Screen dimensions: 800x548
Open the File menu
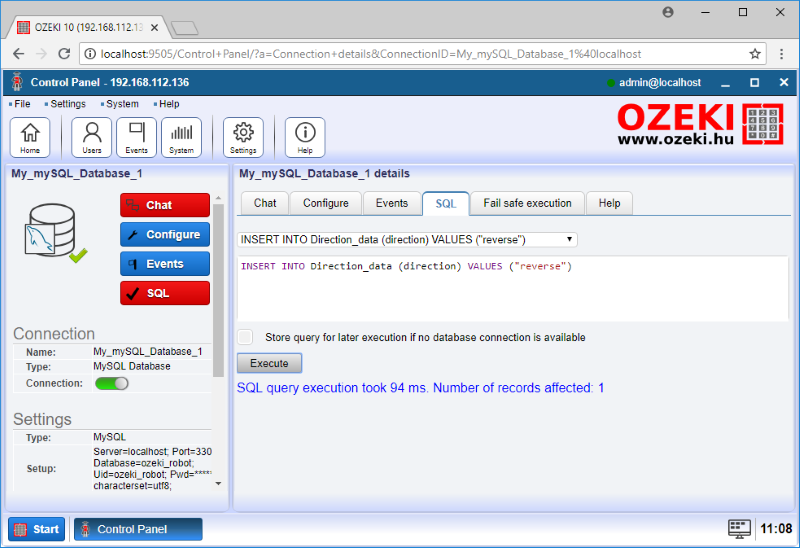20,104
